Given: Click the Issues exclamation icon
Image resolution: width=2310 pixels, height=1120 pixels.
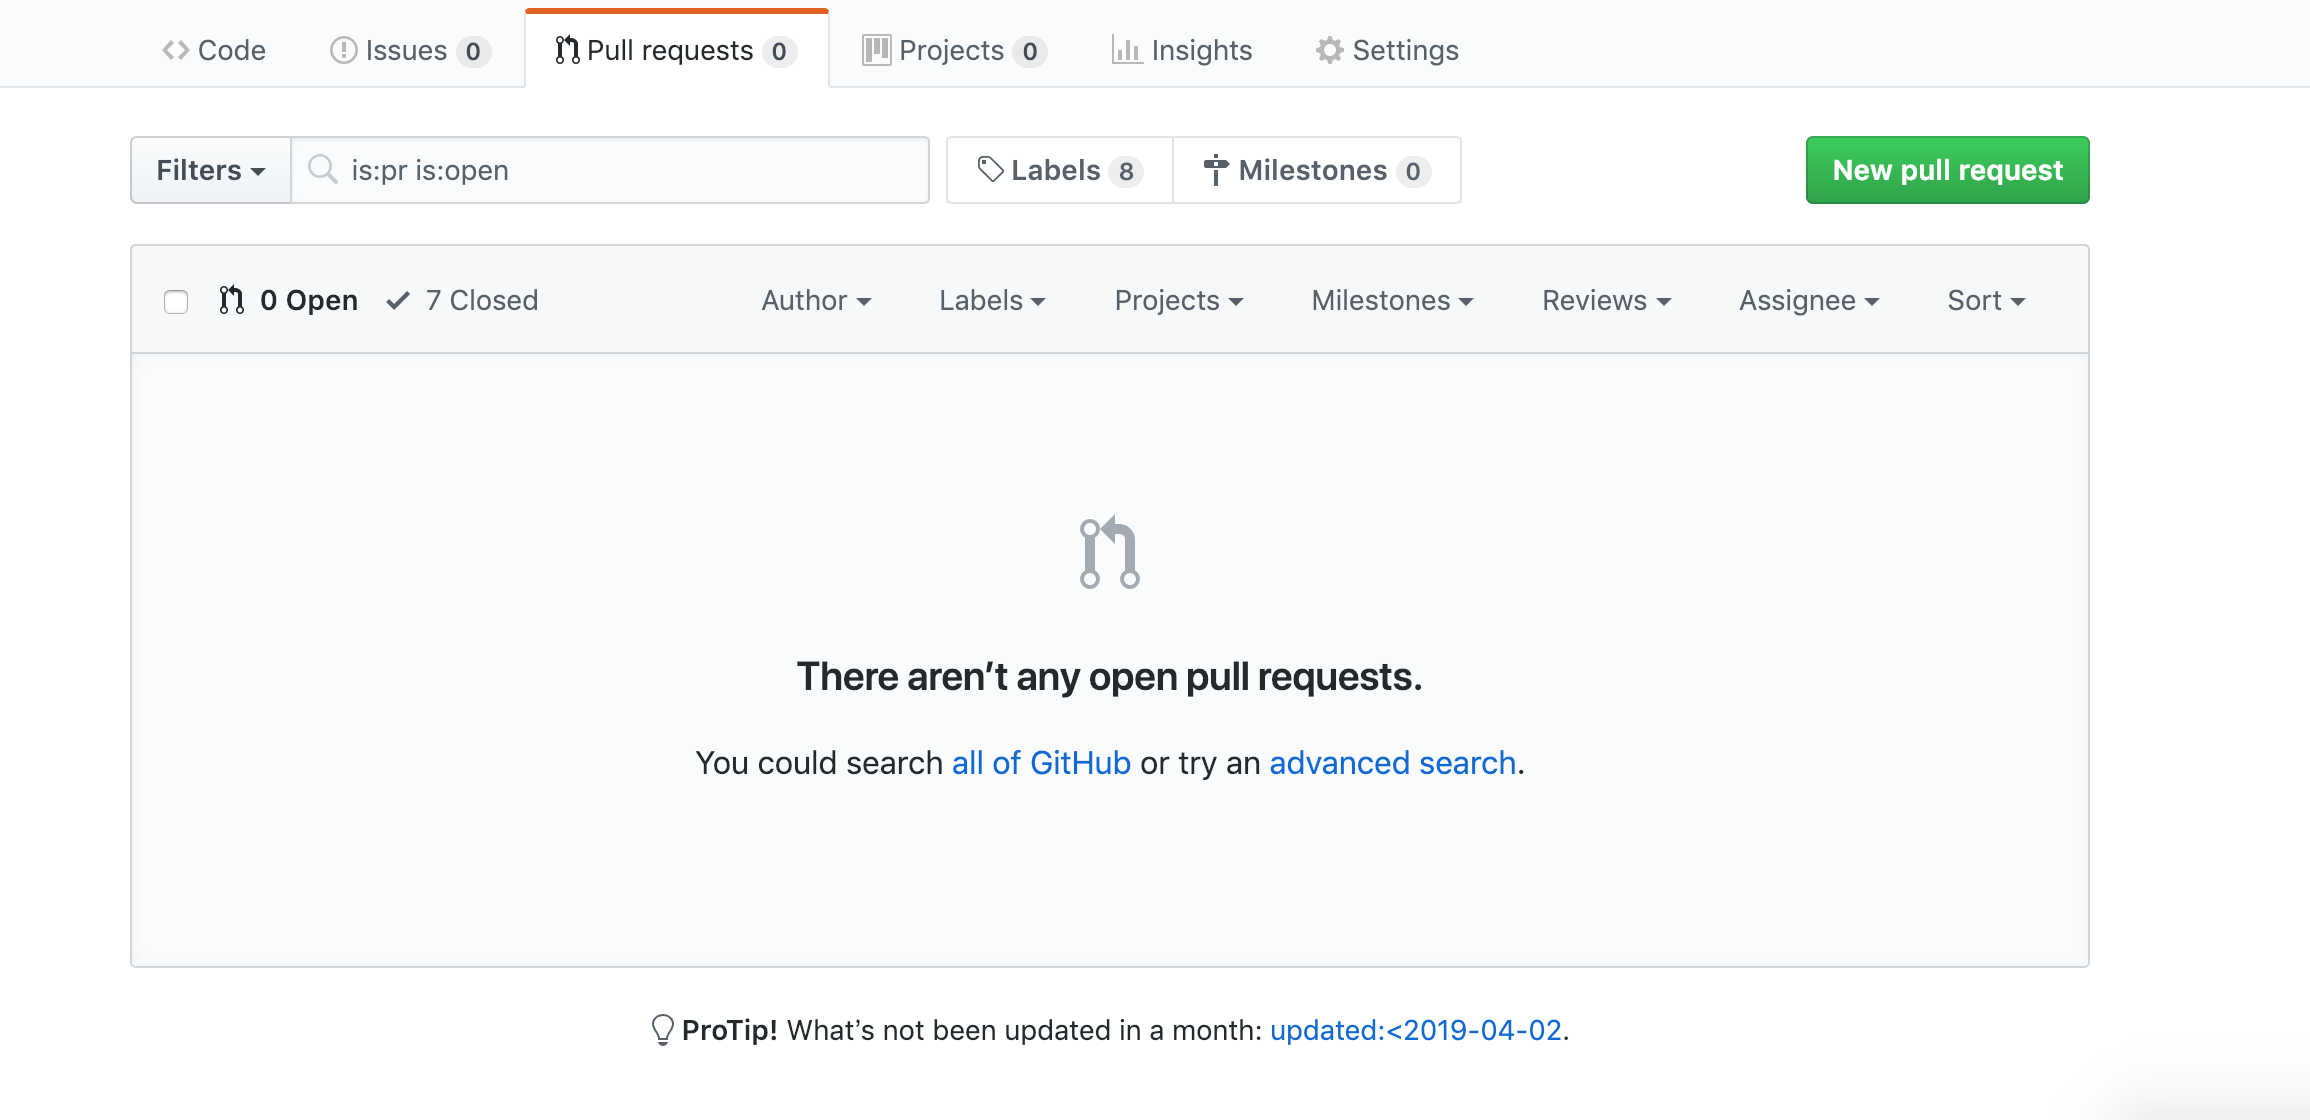Looking at the screenshot, I should [x=343, y=50].
